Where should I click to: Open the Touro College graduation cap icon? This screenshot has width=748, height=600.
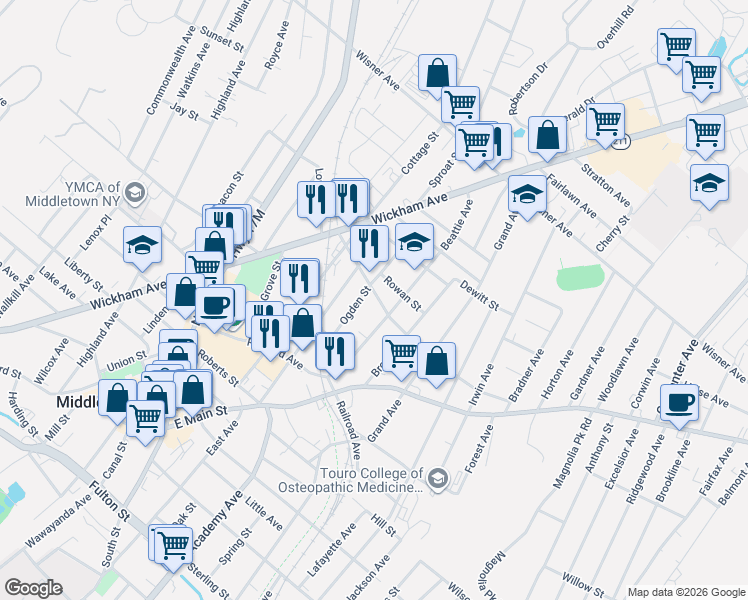pyautogui.click(x=437, y=479)
